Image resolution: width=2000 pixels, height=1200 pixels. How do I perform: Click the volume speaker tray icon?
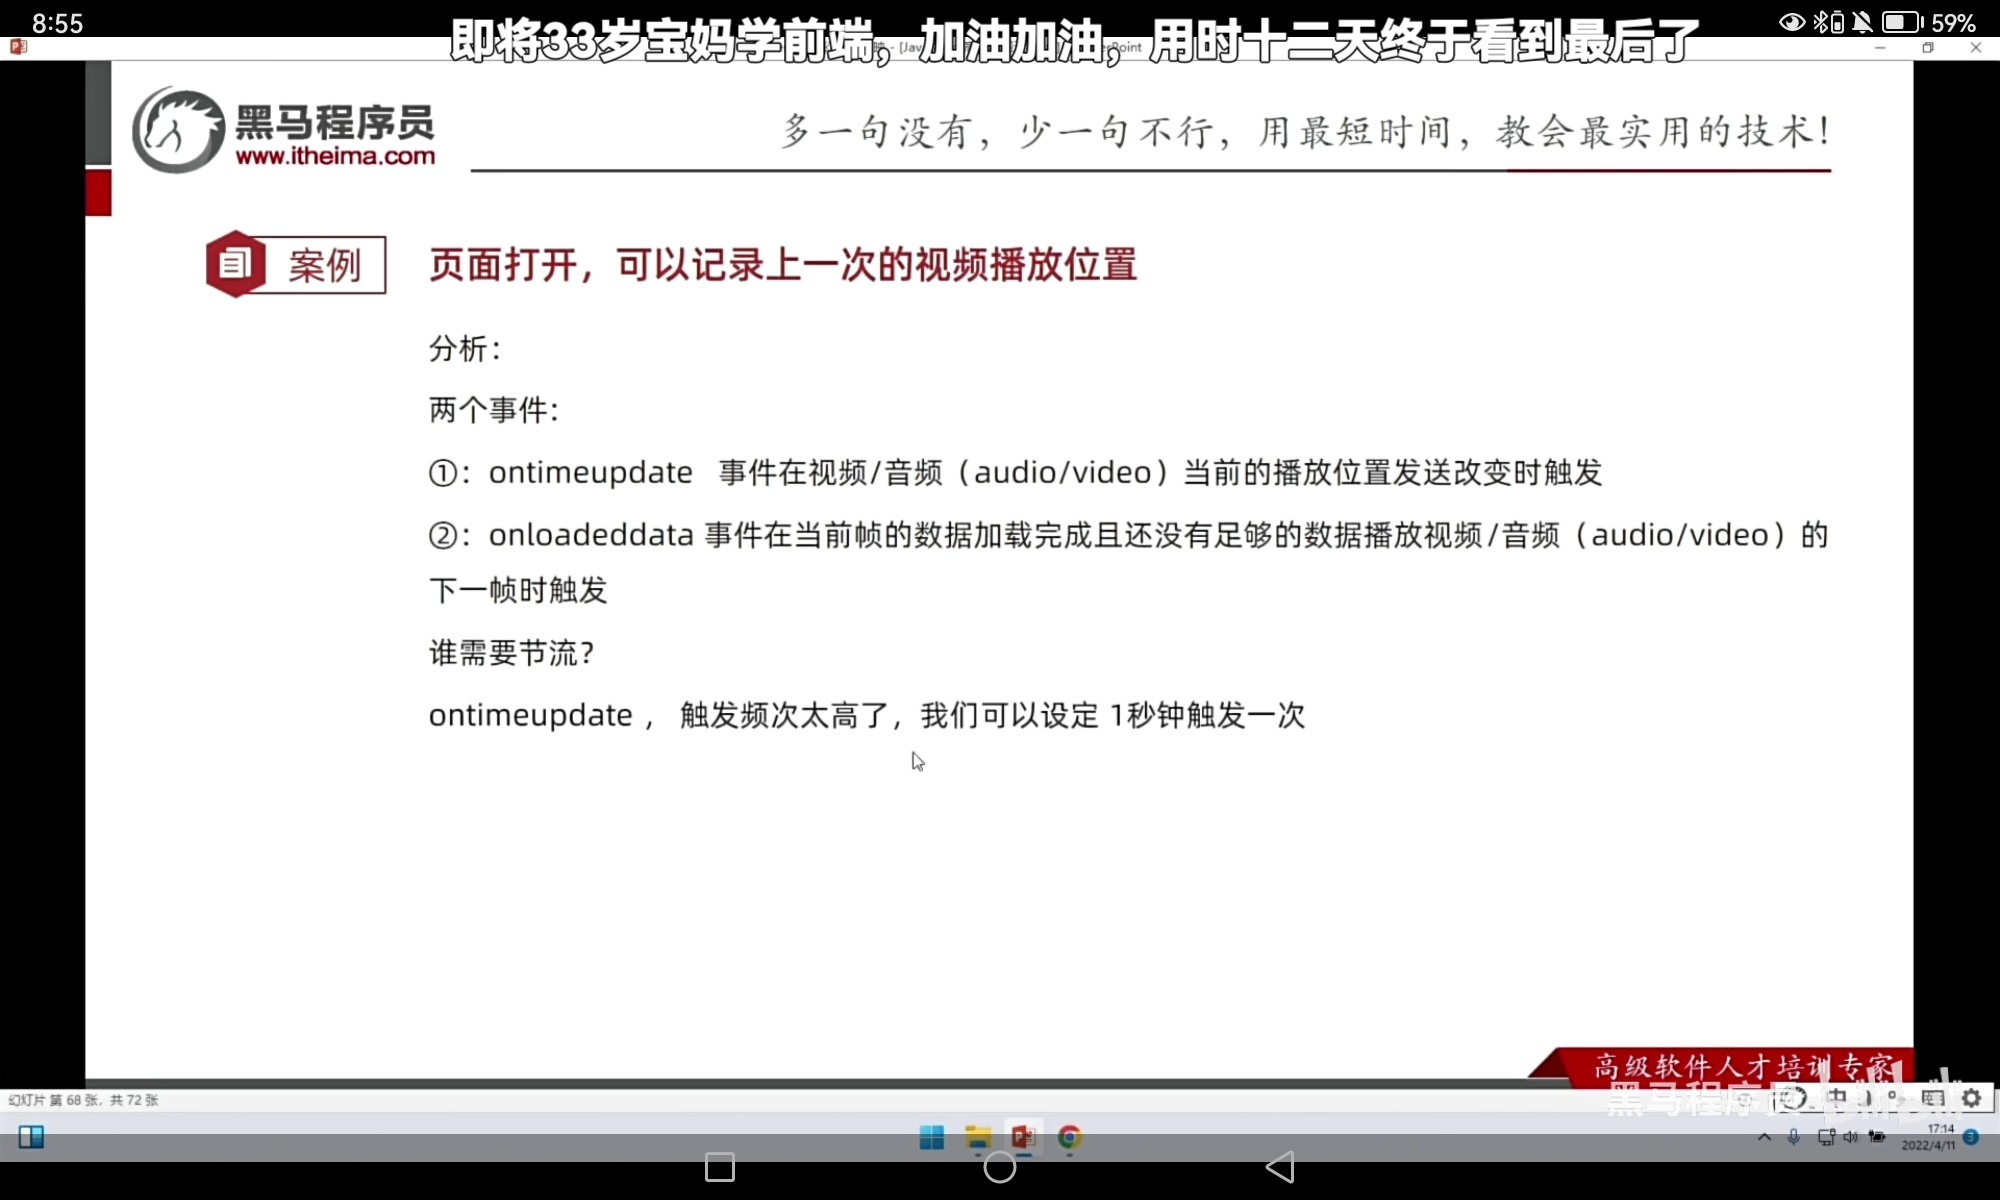click(1850, 1137)
